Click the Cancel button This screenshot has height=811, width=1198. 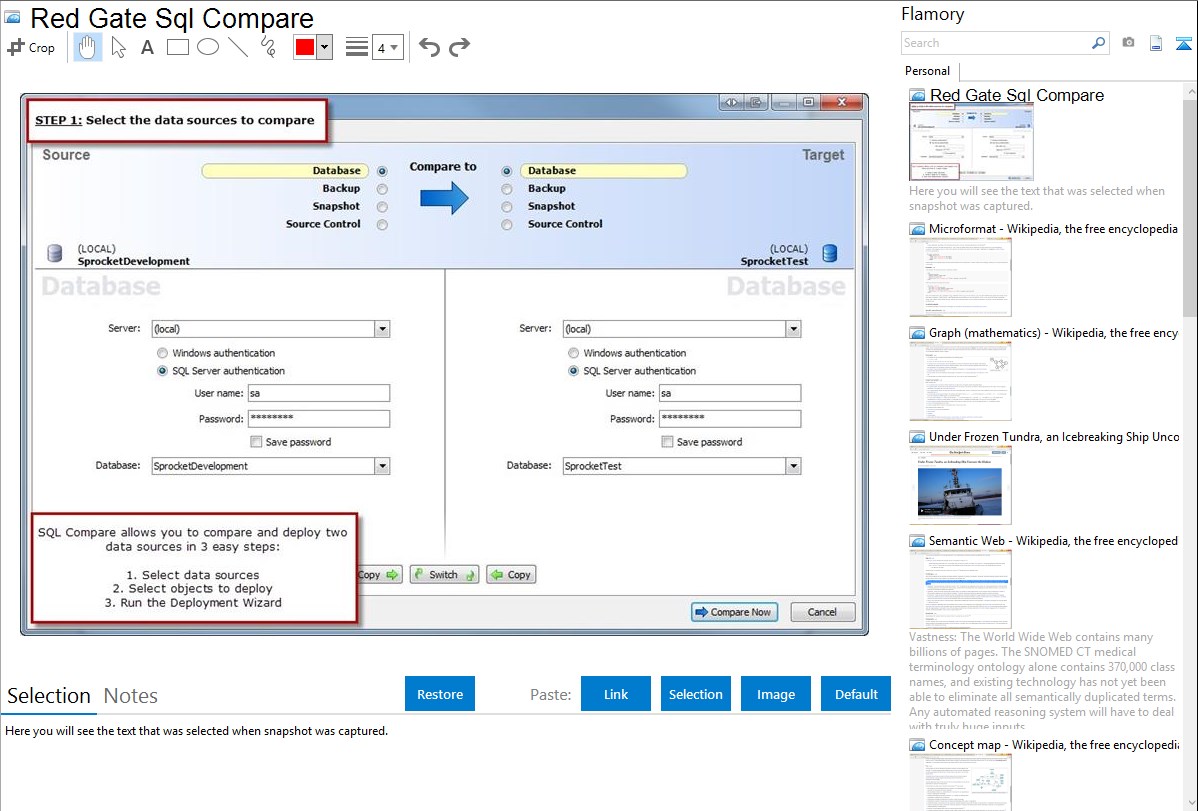coord(822,612)
